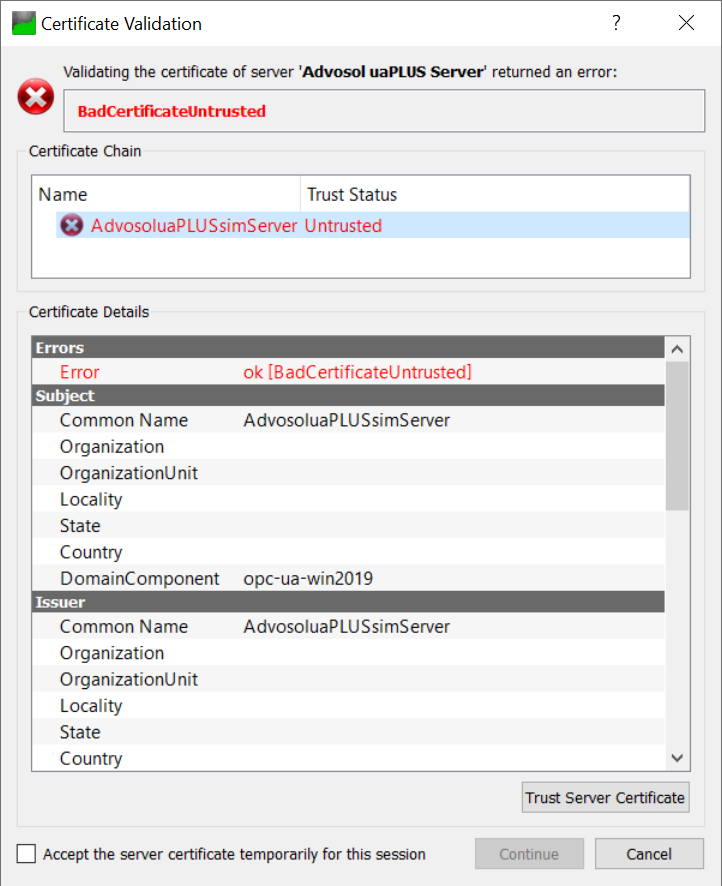Click the green application icon in title bar
The image size is (722, 886).
tap(24, 23)
